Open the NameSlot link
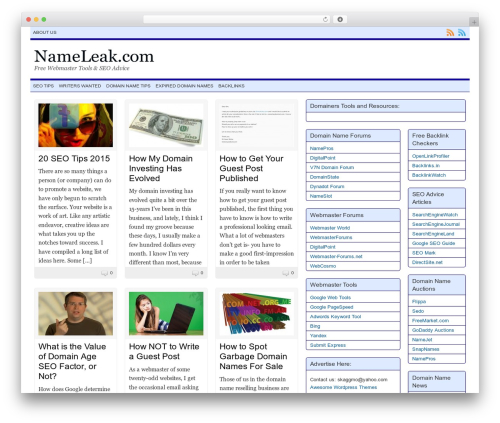The height and width of the screenshot is (423, 500). coord(321,196)
